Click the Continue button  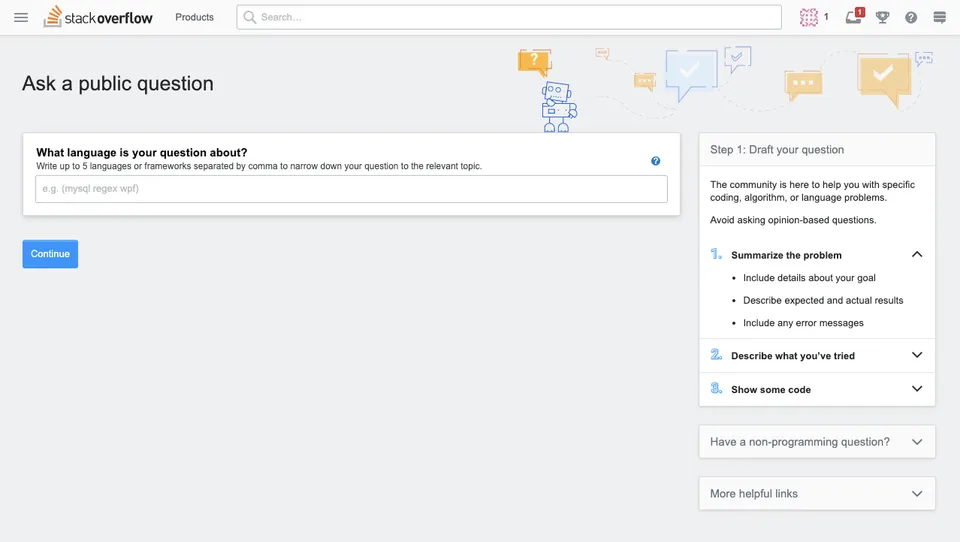coord(50,254)
